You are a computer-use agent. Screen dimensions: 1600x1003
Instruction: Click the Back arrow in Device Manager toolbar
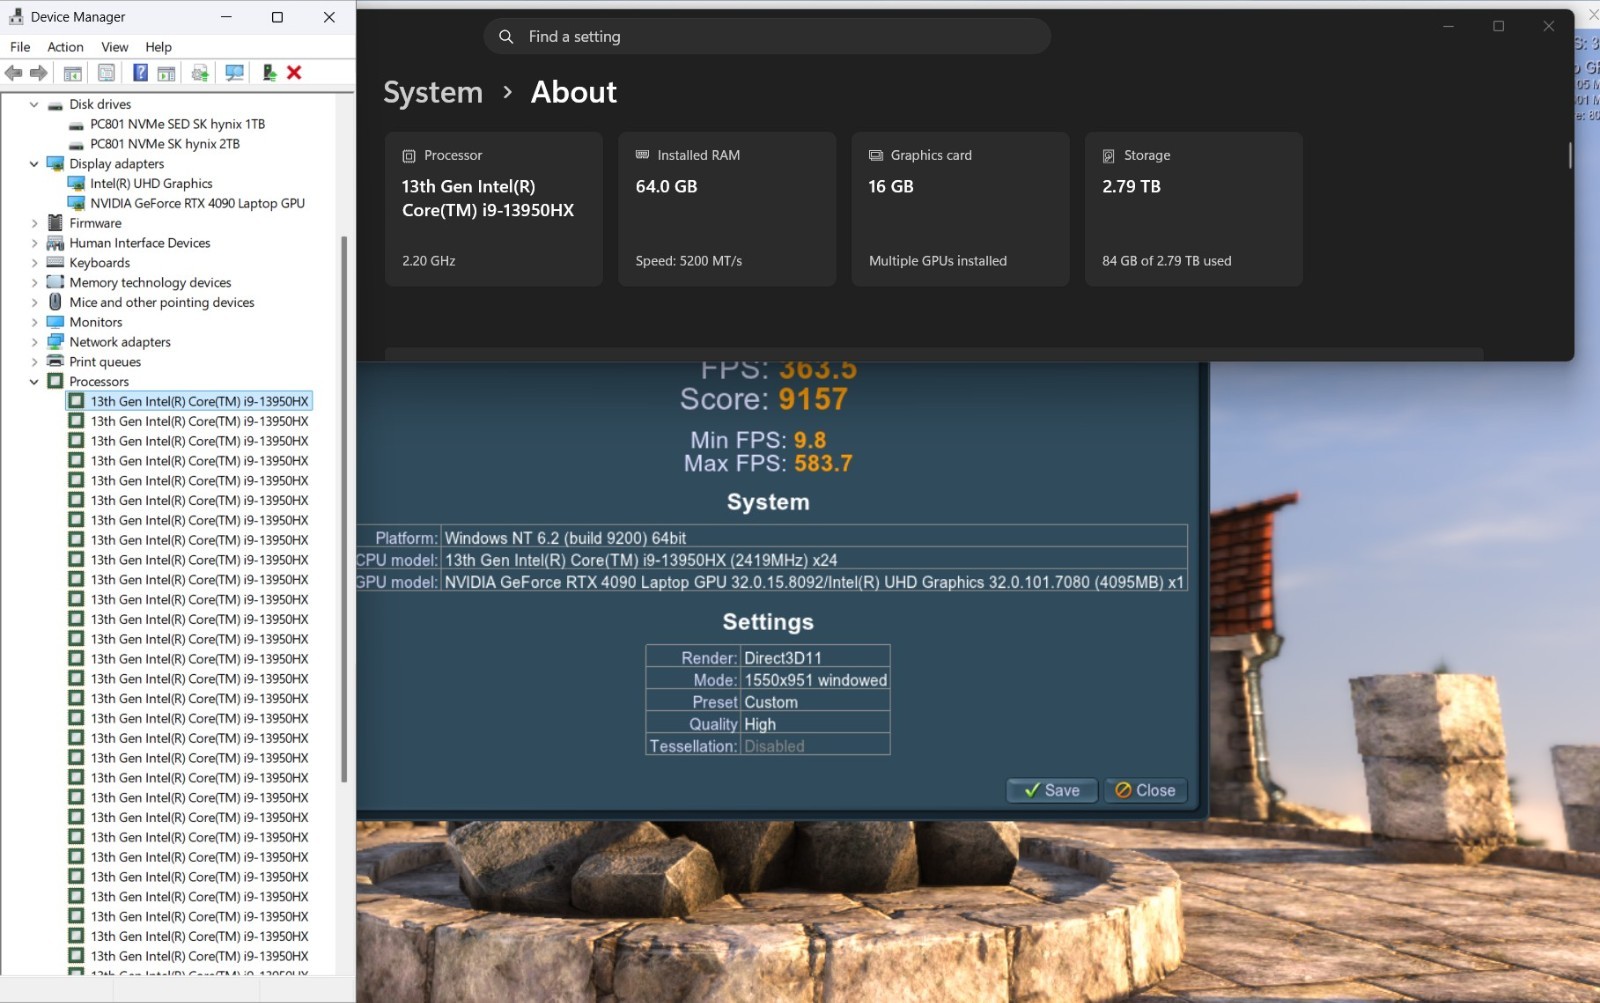14,73
